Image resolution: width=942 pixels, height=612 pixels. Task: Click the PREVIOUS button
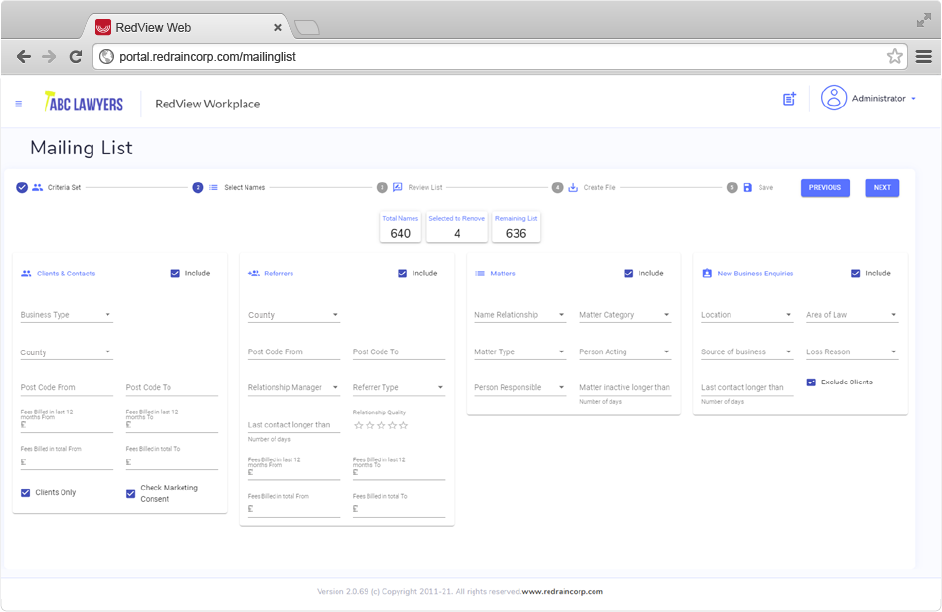point(825,187)
